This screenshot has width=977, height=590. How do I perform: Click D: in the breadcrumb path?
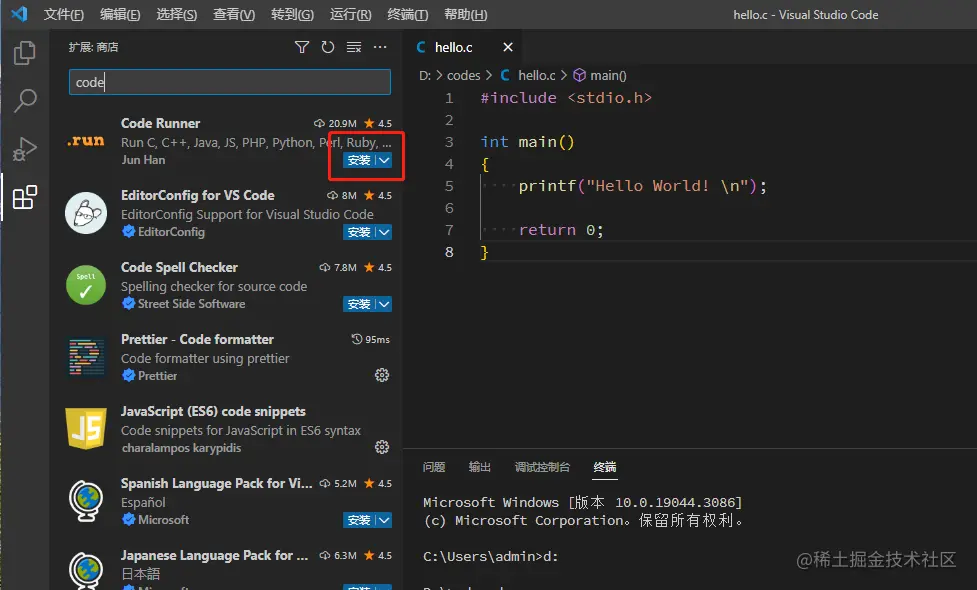(425, 75)
